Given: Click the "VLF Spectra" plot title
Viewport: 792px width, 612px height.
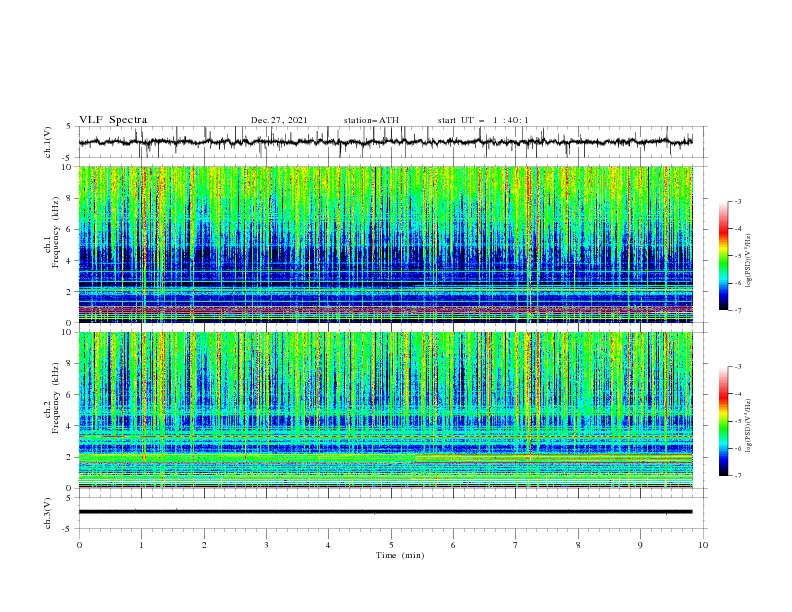Looking at the screenshot, I should pyautogui.click(x=113, y=120).
